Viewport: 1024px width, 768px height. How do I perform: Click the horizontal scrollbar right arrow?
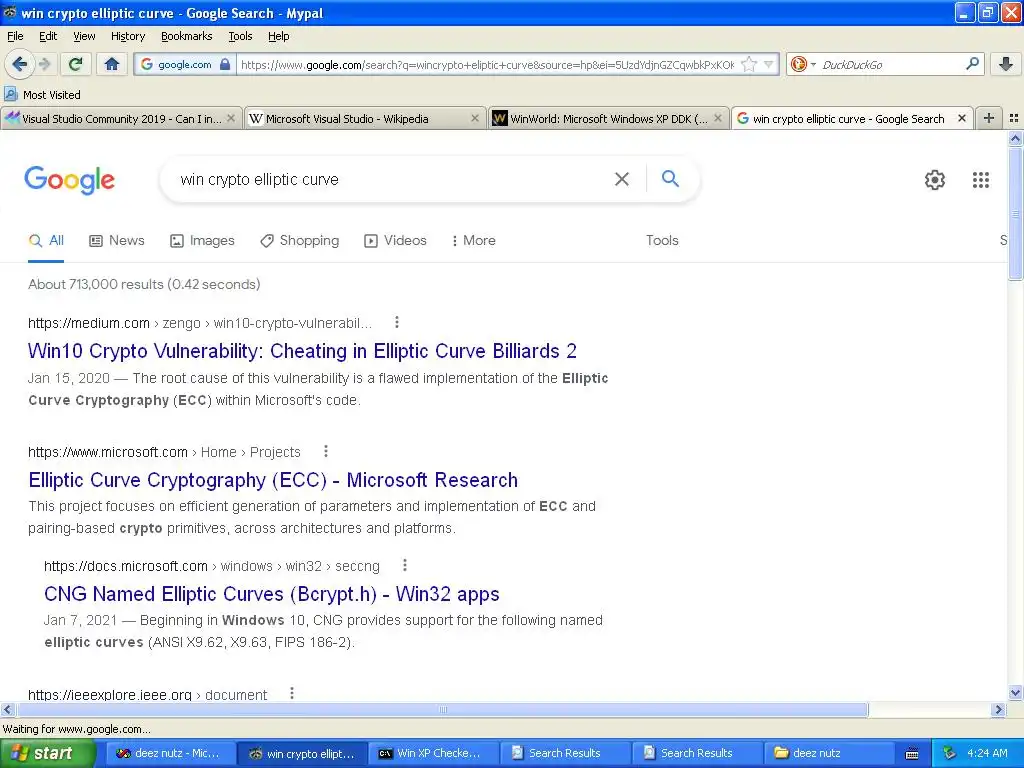tap(998, 709)
